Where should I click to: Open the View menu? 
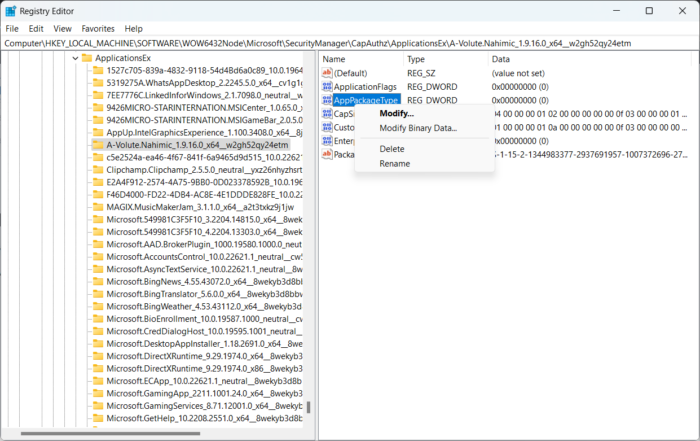62,29
